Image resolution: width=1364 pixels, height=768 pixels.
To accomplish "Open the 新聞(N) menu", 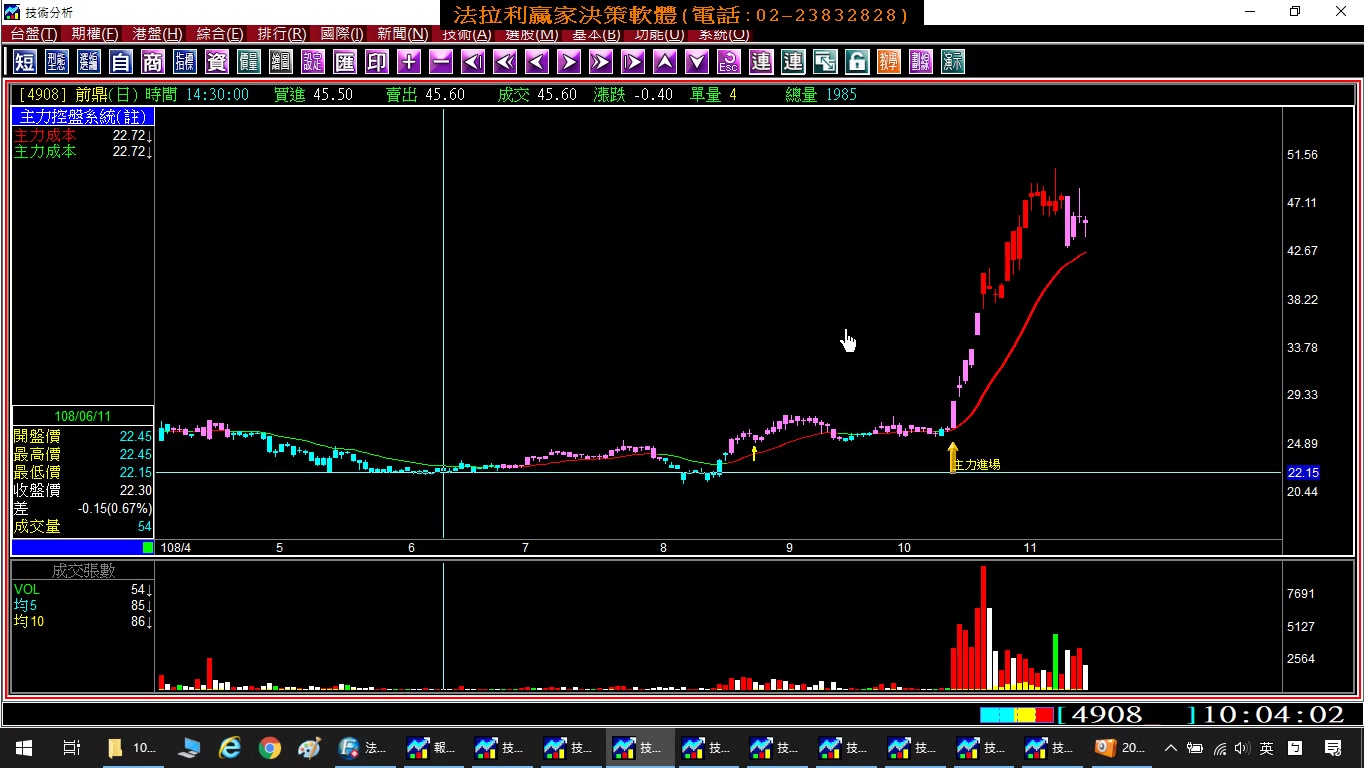I will point(403,34).
